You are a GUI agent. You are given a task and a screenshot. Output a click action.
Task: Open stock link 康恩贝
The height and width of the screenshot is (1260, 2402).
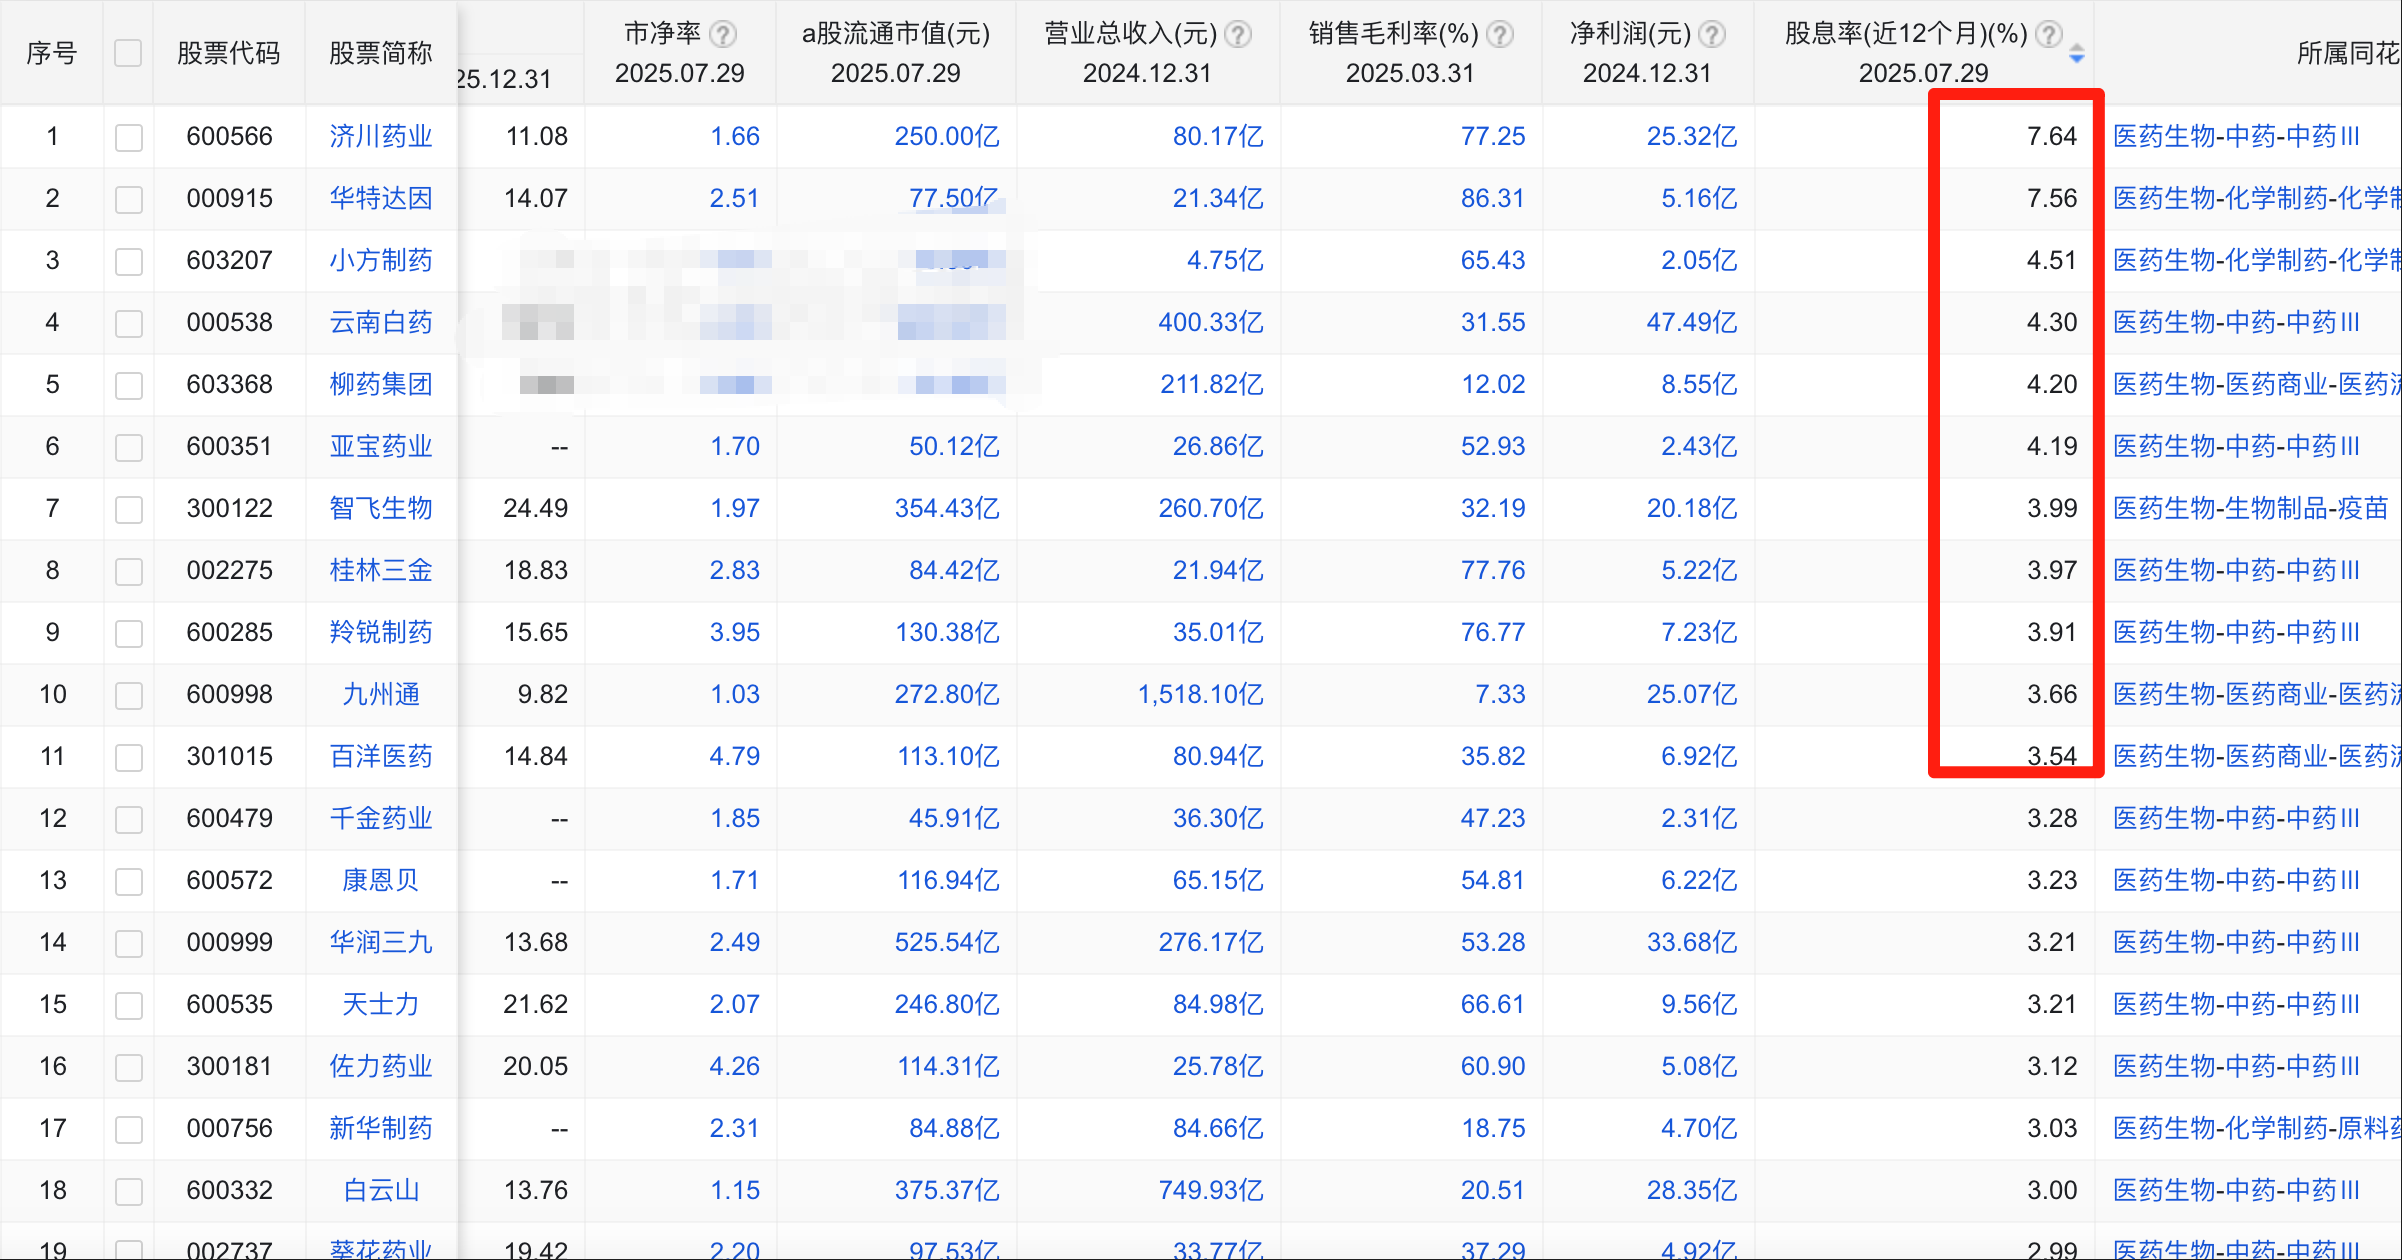tap(381, 880)
